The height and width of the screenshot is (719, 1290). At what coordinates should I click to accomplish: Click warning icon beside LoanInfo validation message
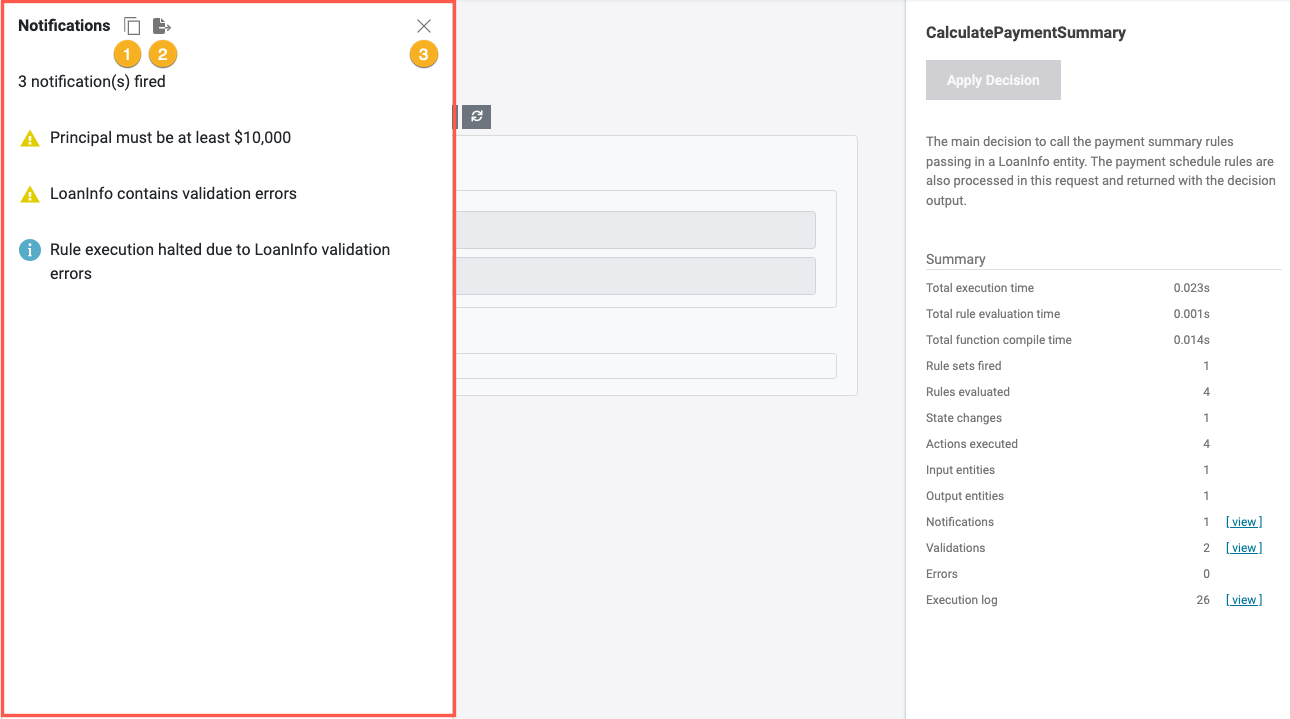[30, 195]
